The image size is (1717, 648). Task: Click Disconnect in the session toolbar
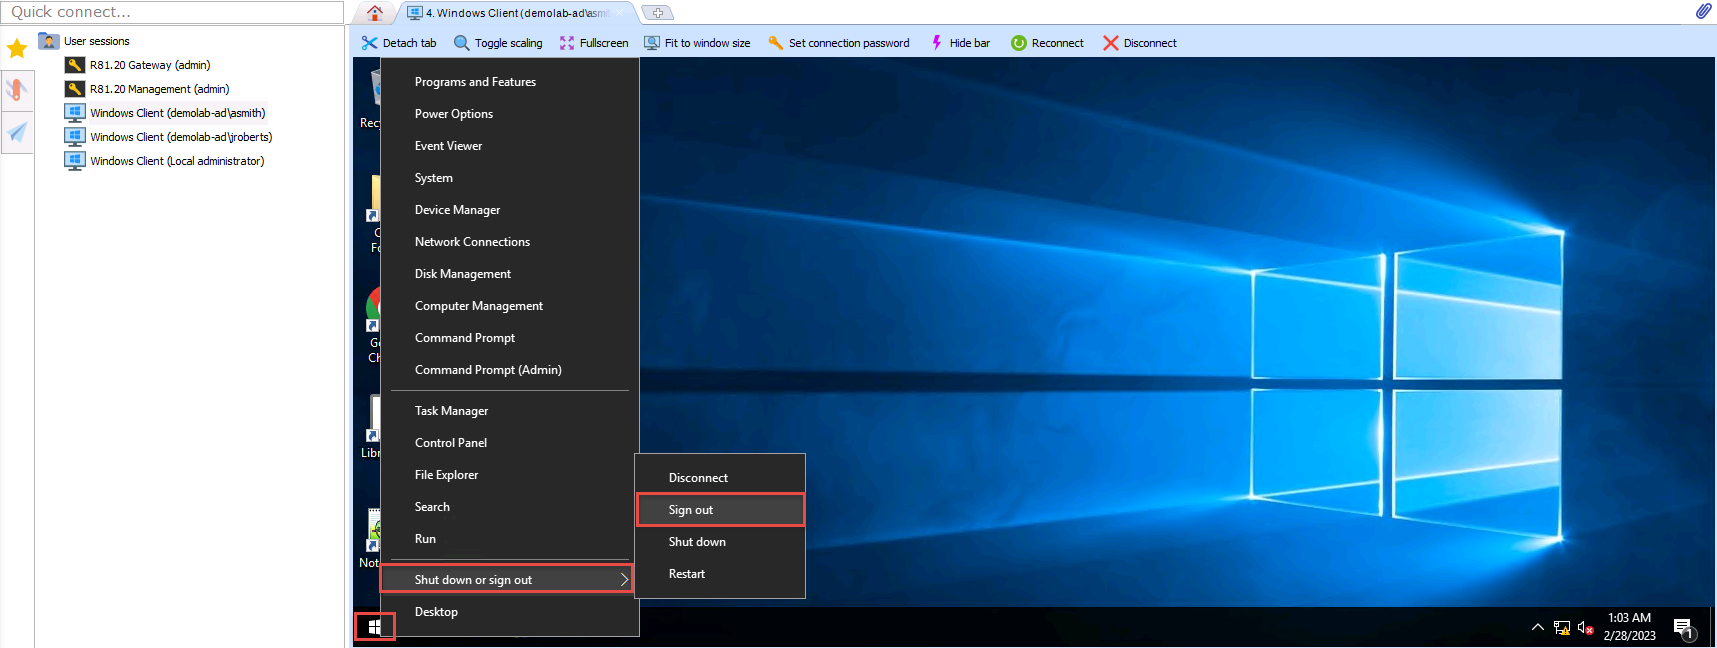tap(1140, 43)
